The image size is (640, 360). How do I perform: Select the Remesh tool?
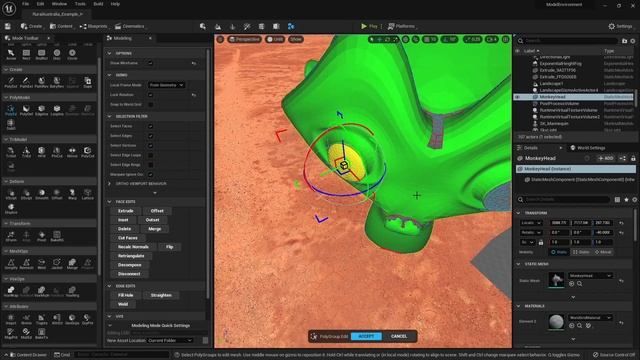26,264
